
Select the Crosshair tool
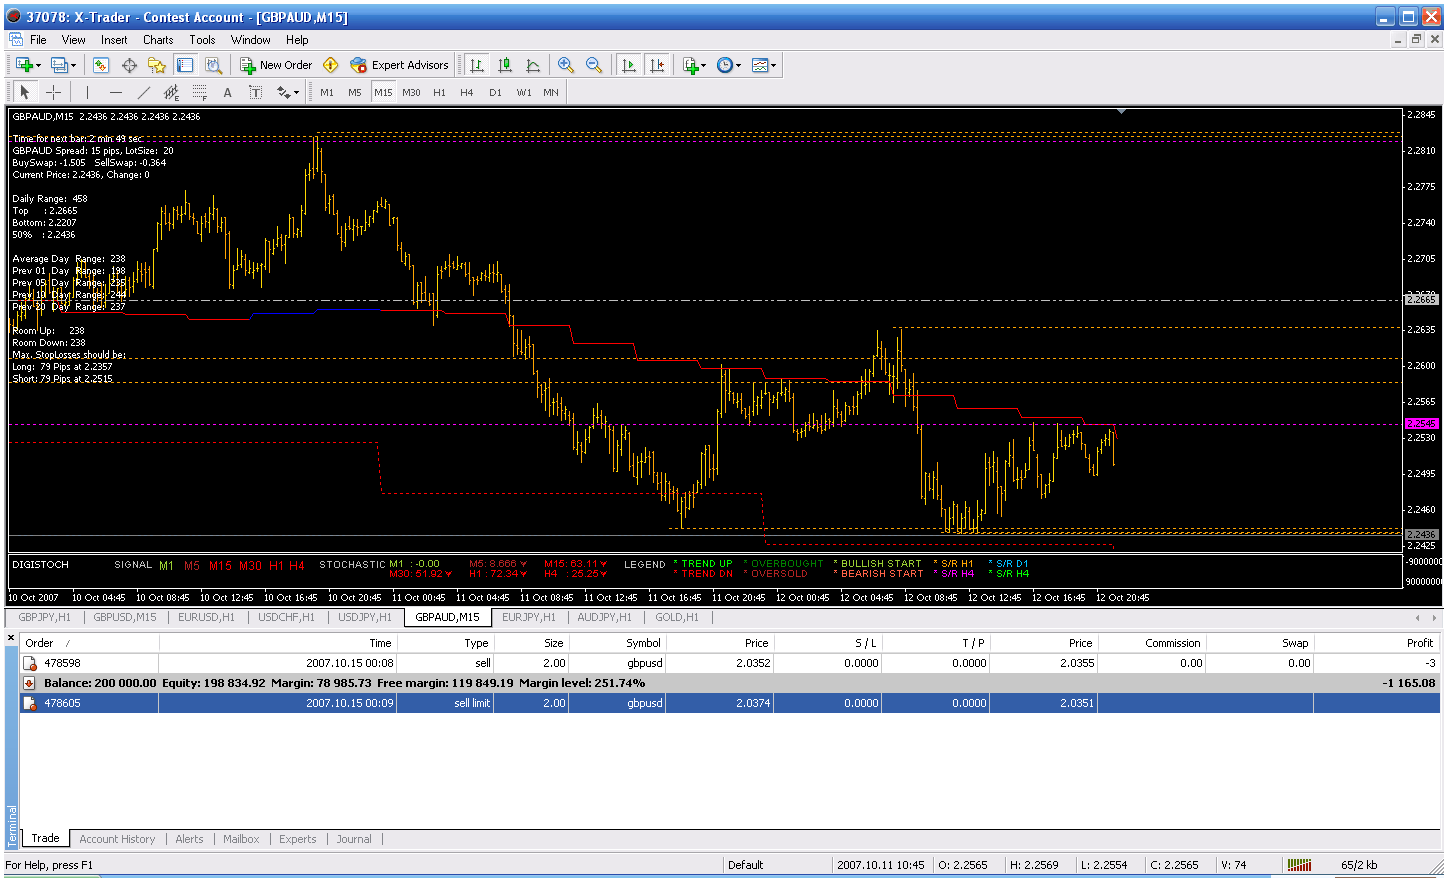(x=53, y=92)
